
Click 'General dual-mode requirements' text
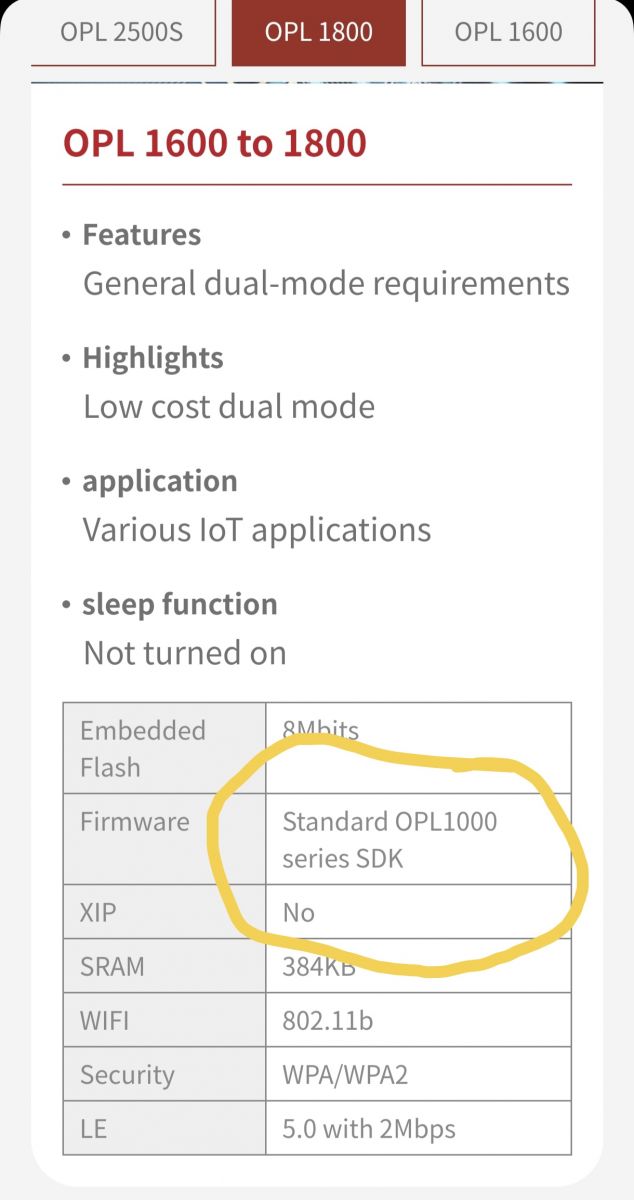coord(326,284)
